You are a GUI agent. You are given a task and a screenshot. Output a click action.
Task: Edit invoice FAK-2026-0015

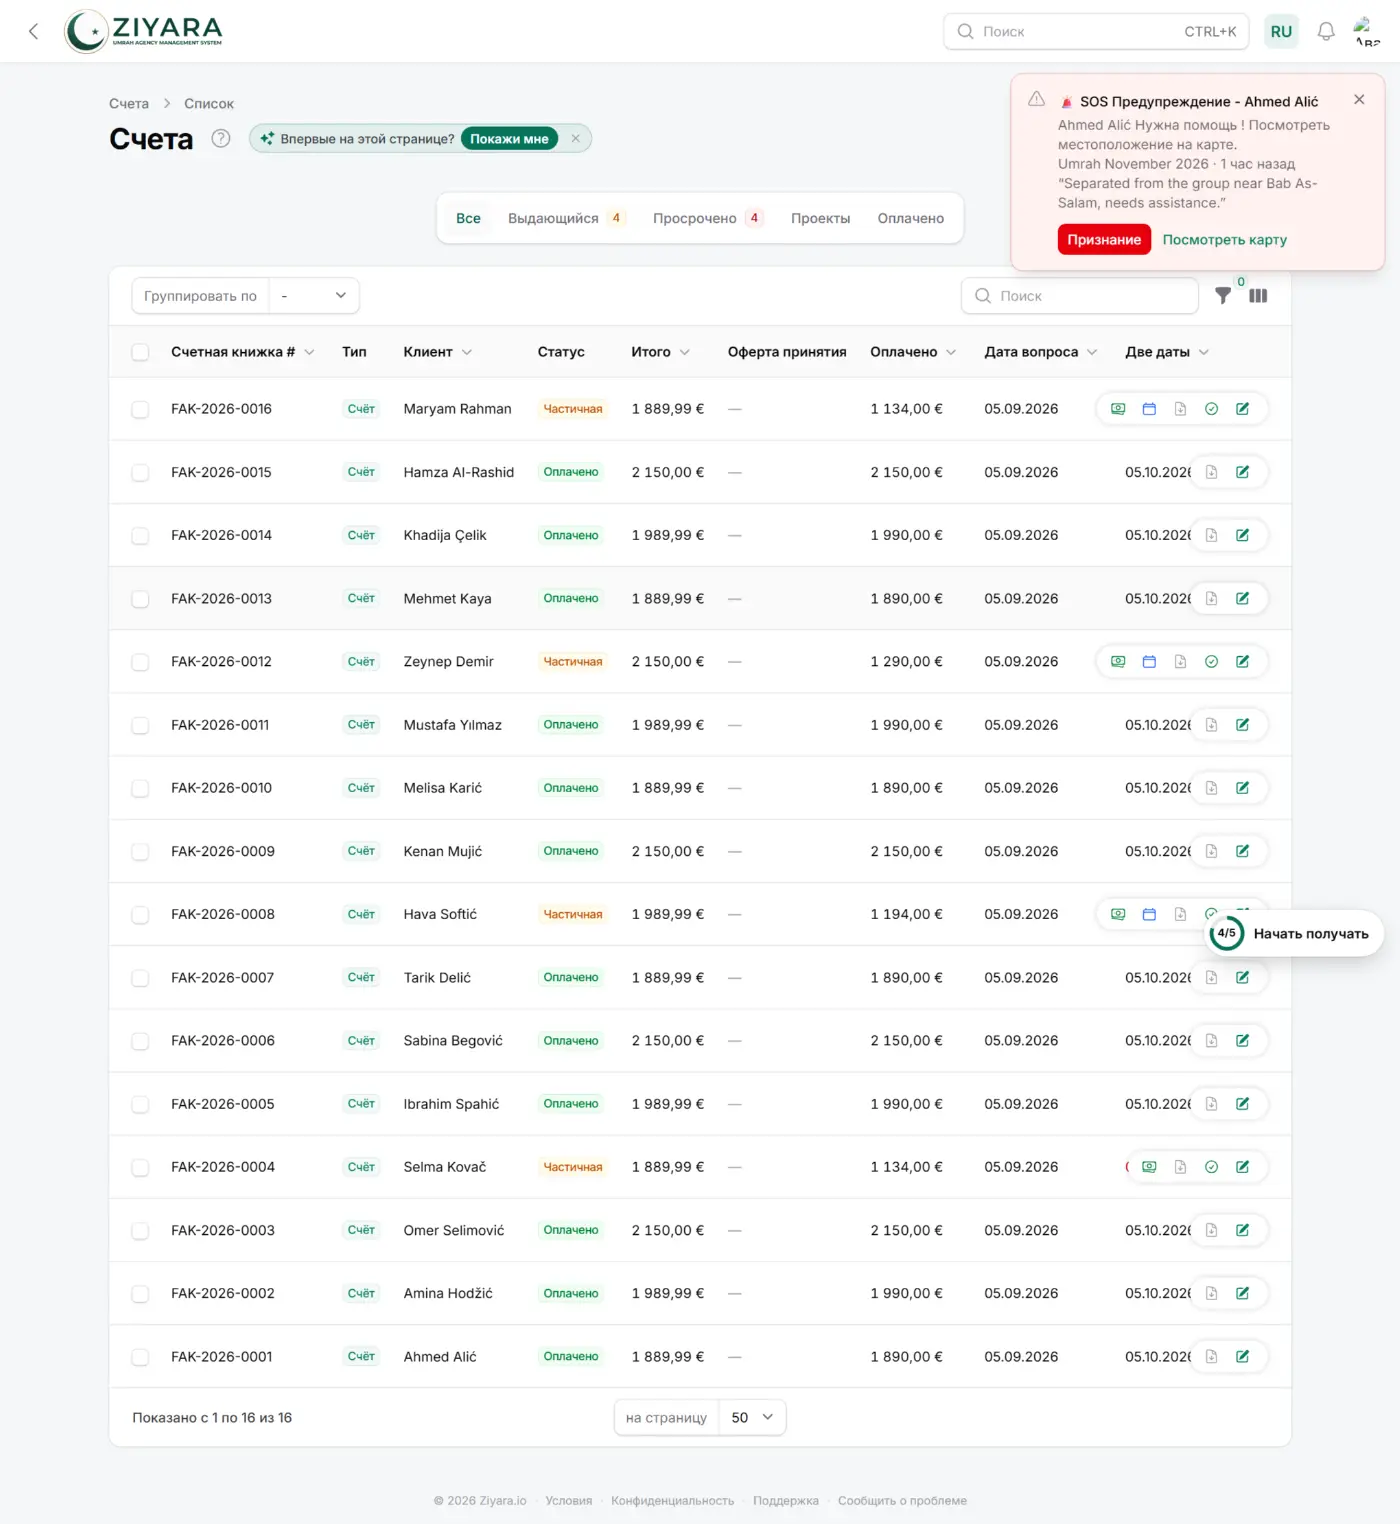point(1242,472)
